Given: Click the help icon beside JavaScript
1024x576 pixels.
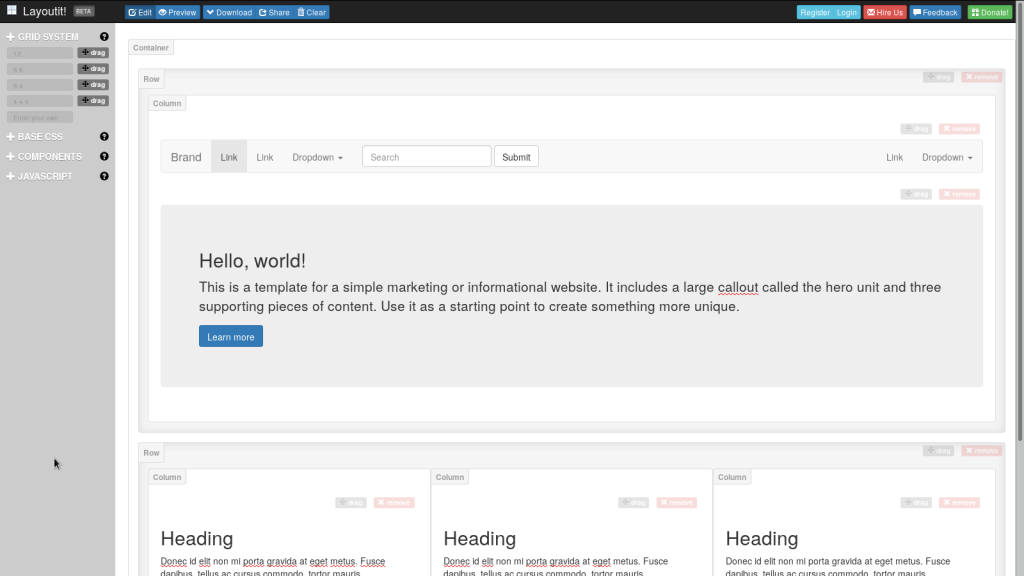Looking at the screenshot, I should click(x=104, y=177).
